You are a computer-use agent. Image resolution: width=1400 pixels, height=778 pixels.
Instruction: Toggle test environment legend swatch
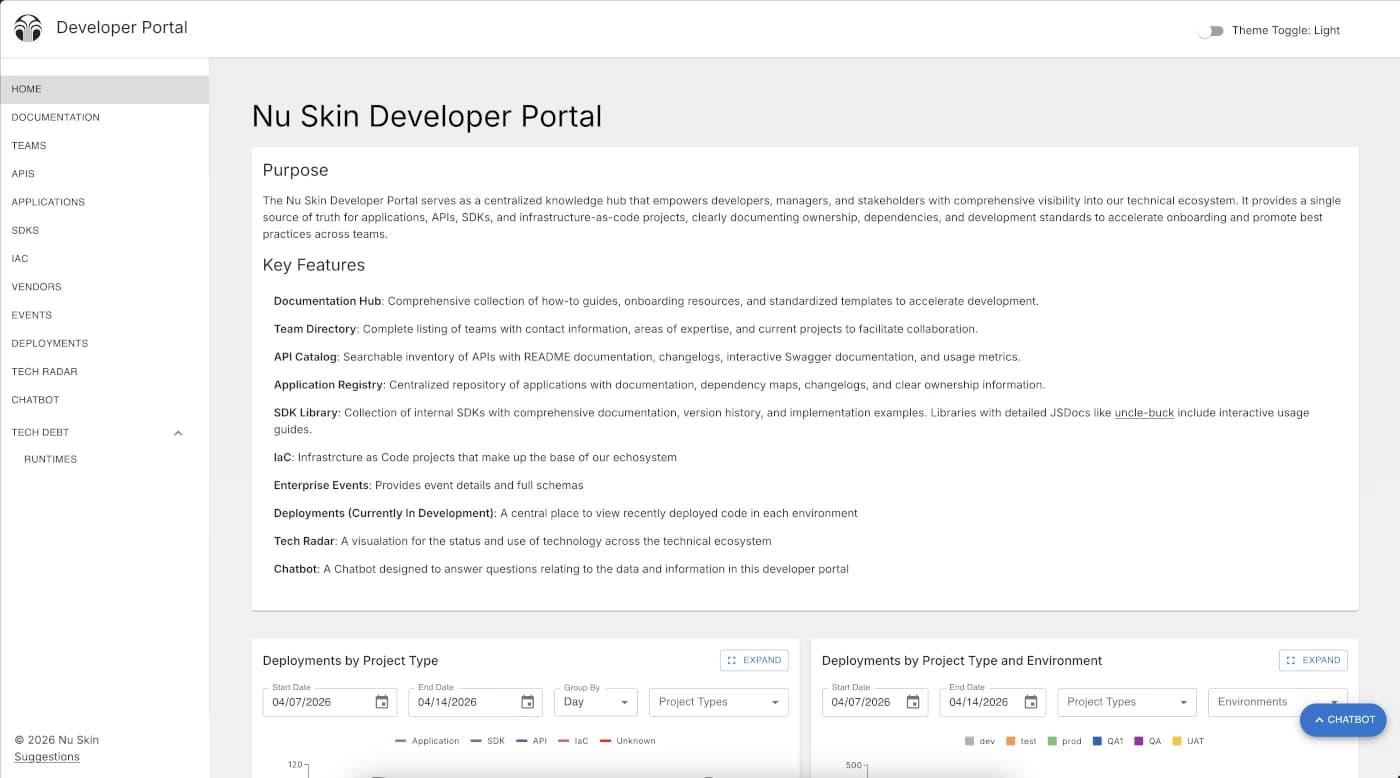(x=1011, y=741)
